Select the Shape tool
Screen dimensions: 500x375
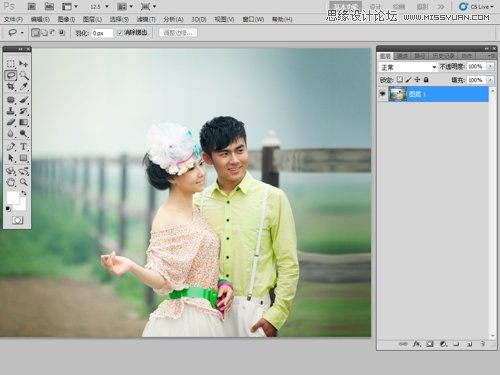coord(23,158)
